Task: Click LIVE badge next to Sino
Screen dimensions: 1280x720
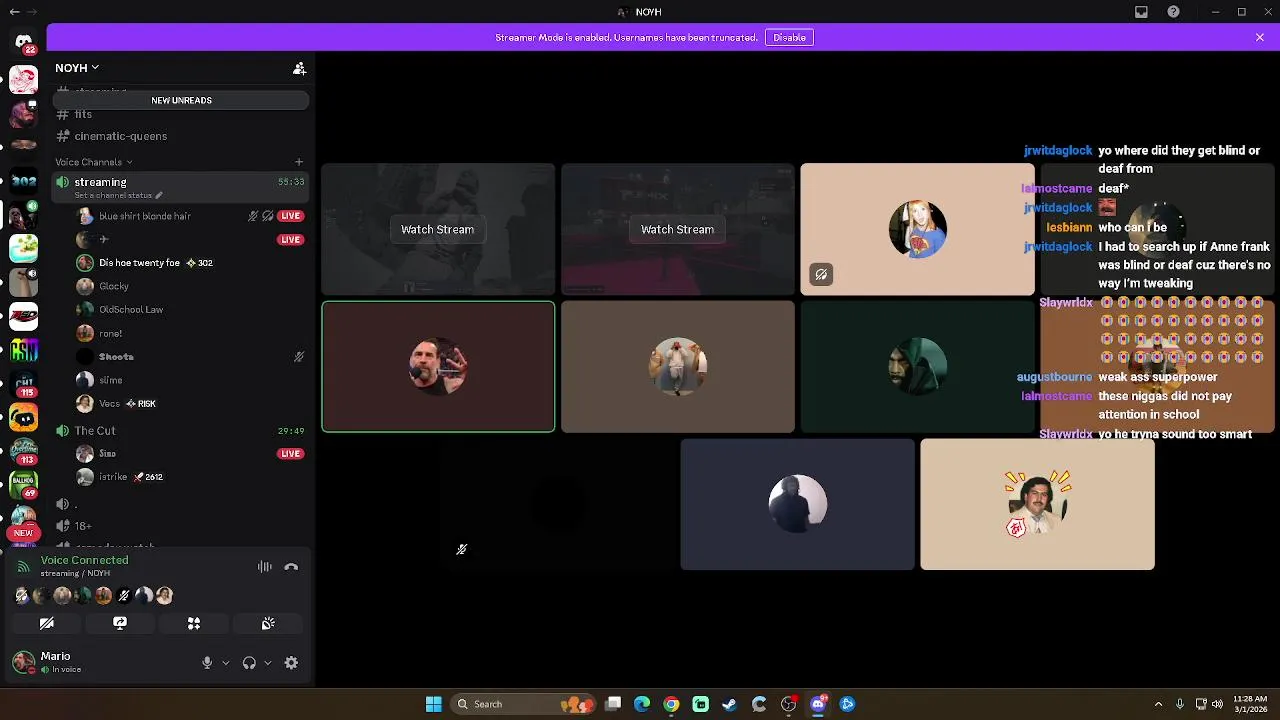Action: (x=291, y=454)
